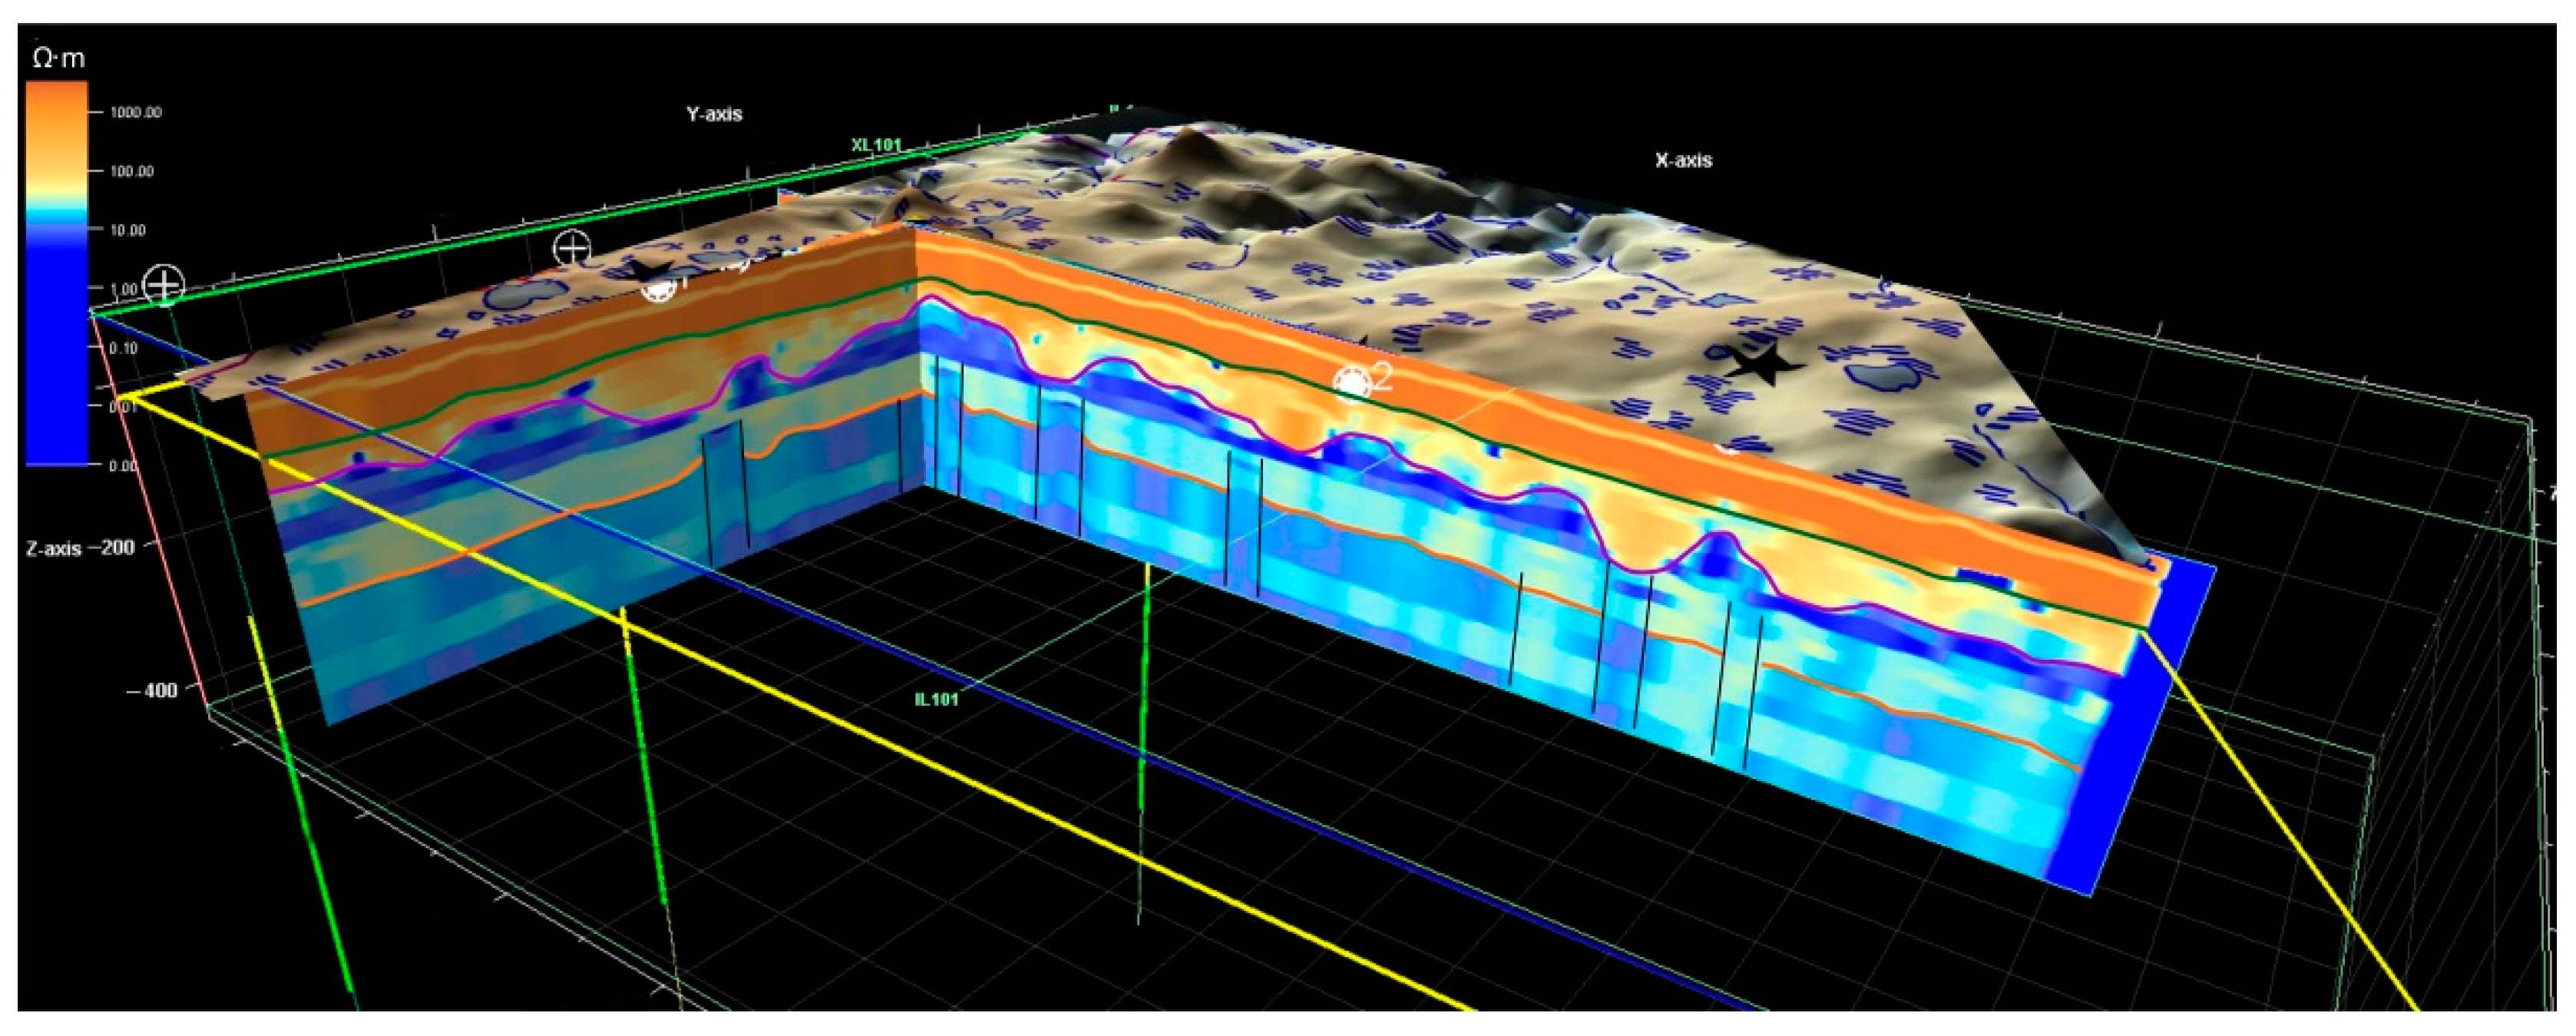
Task: Click the −400 depth tick label
Action: [x=152, y=690]
